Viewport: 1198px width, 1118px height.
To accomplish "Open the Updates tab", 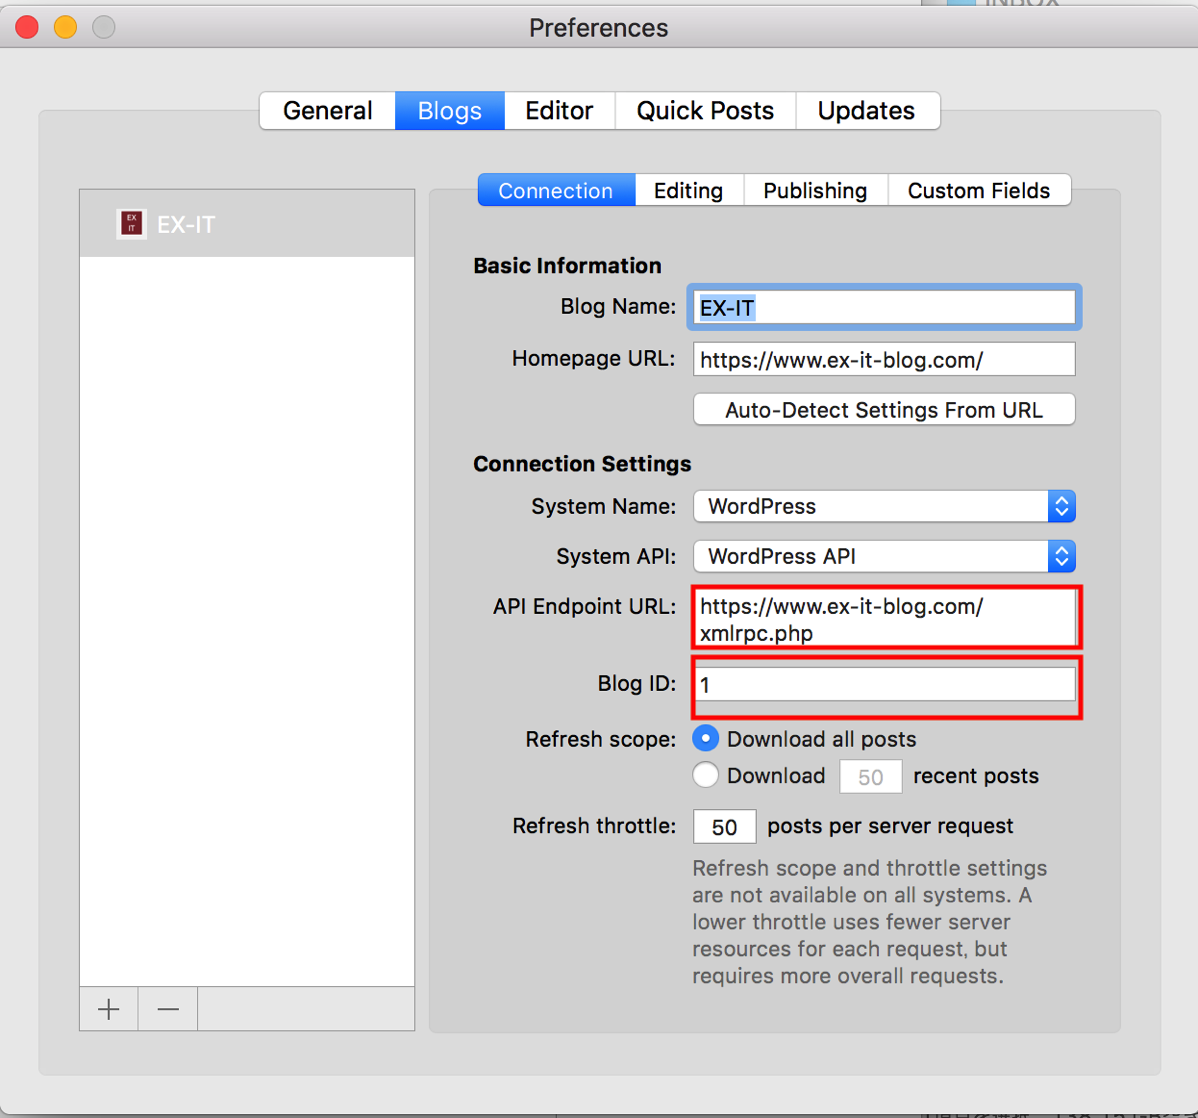I will point(866,111).
